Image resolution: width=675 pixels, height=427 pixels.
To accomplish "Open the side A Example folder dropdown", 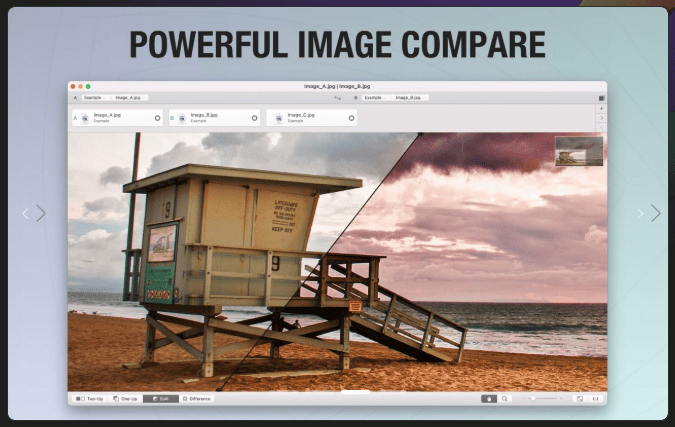I will [x=95, y=98].
